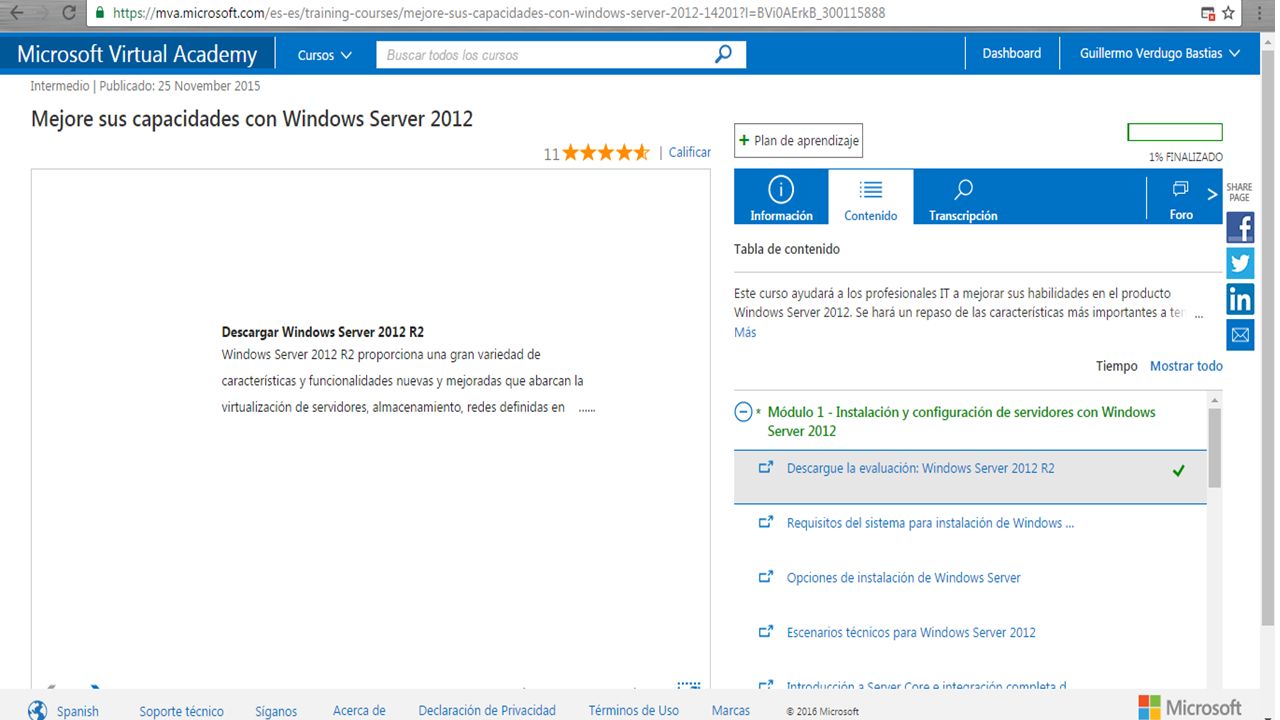Expand the tab strip with right chevron

tap(1214, 194)
